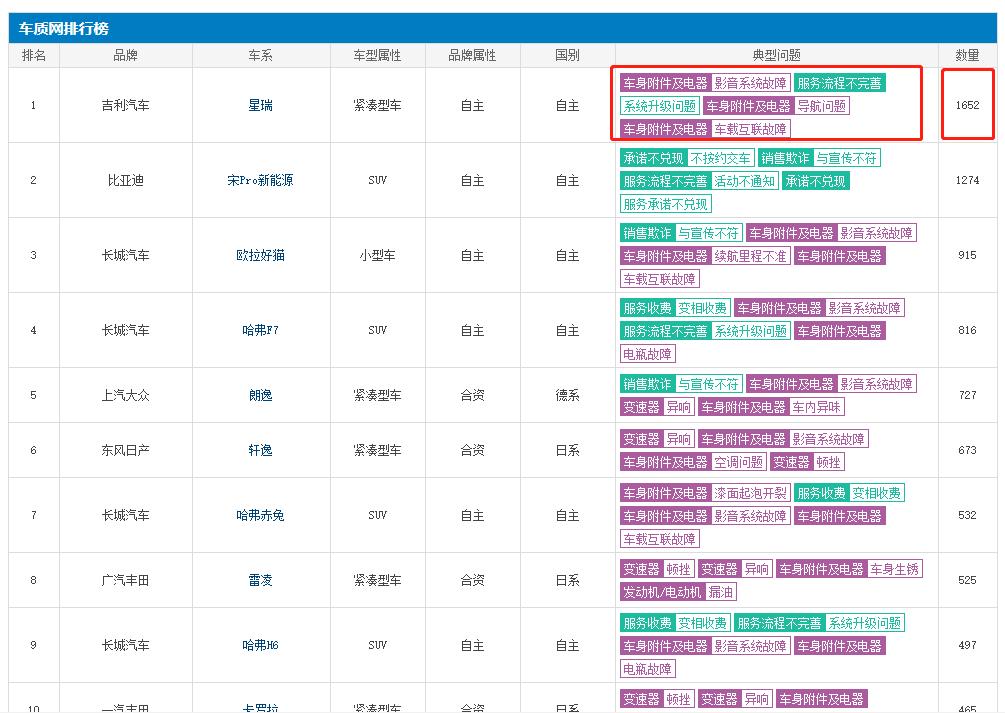Screen dimensions: 1005x713
Task: Click the count value 673
Action: click(x=967, y=450)
